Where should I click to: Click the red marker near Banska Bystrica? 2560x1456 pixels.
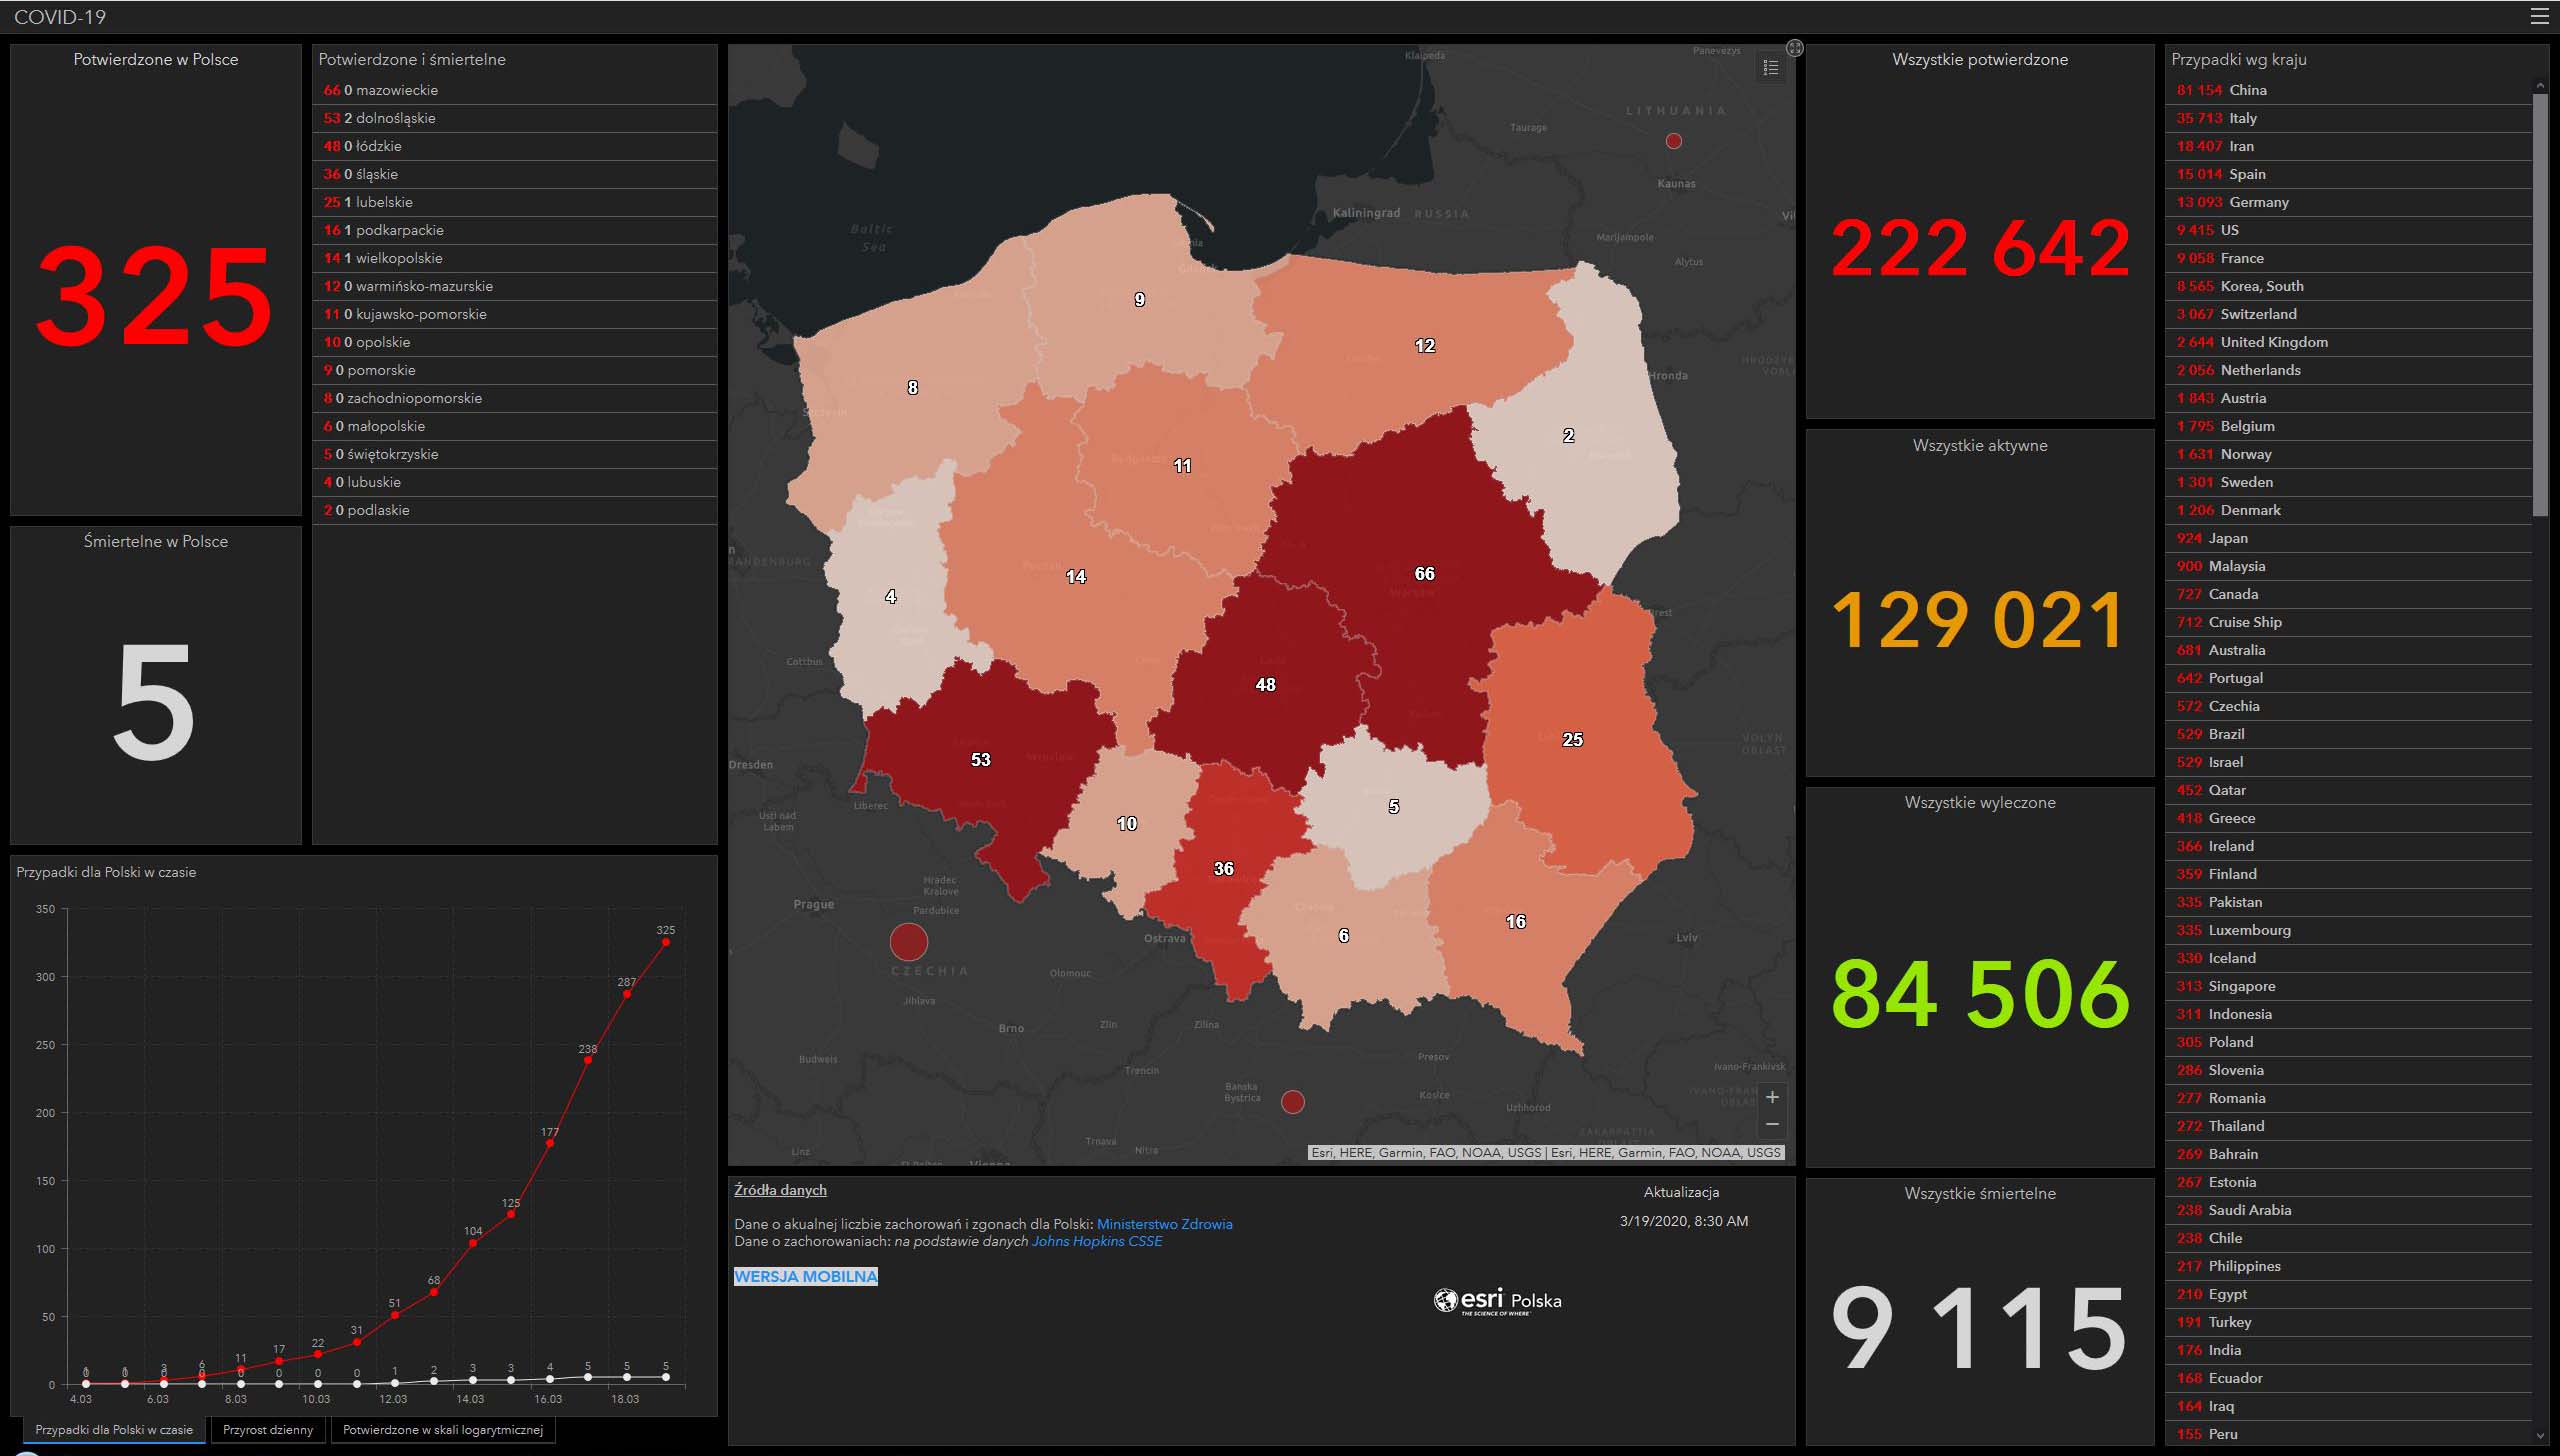pyautogui.click(x=1293, y=1102)
